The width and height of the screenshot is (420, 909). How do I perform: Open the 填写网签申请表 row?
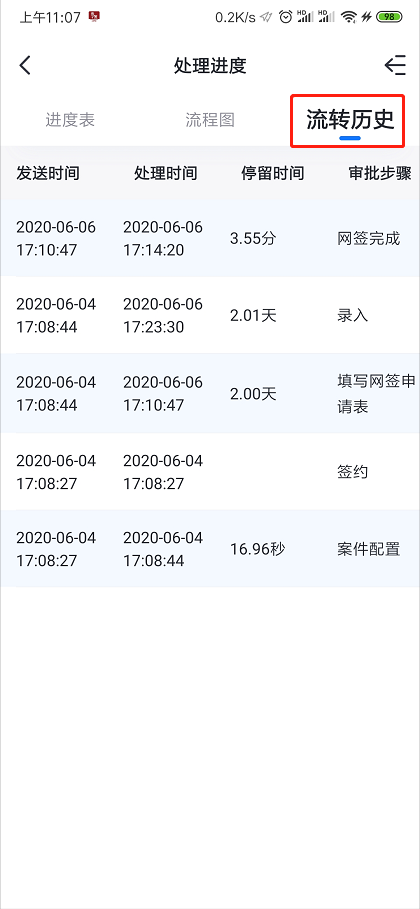pos(210,394)
